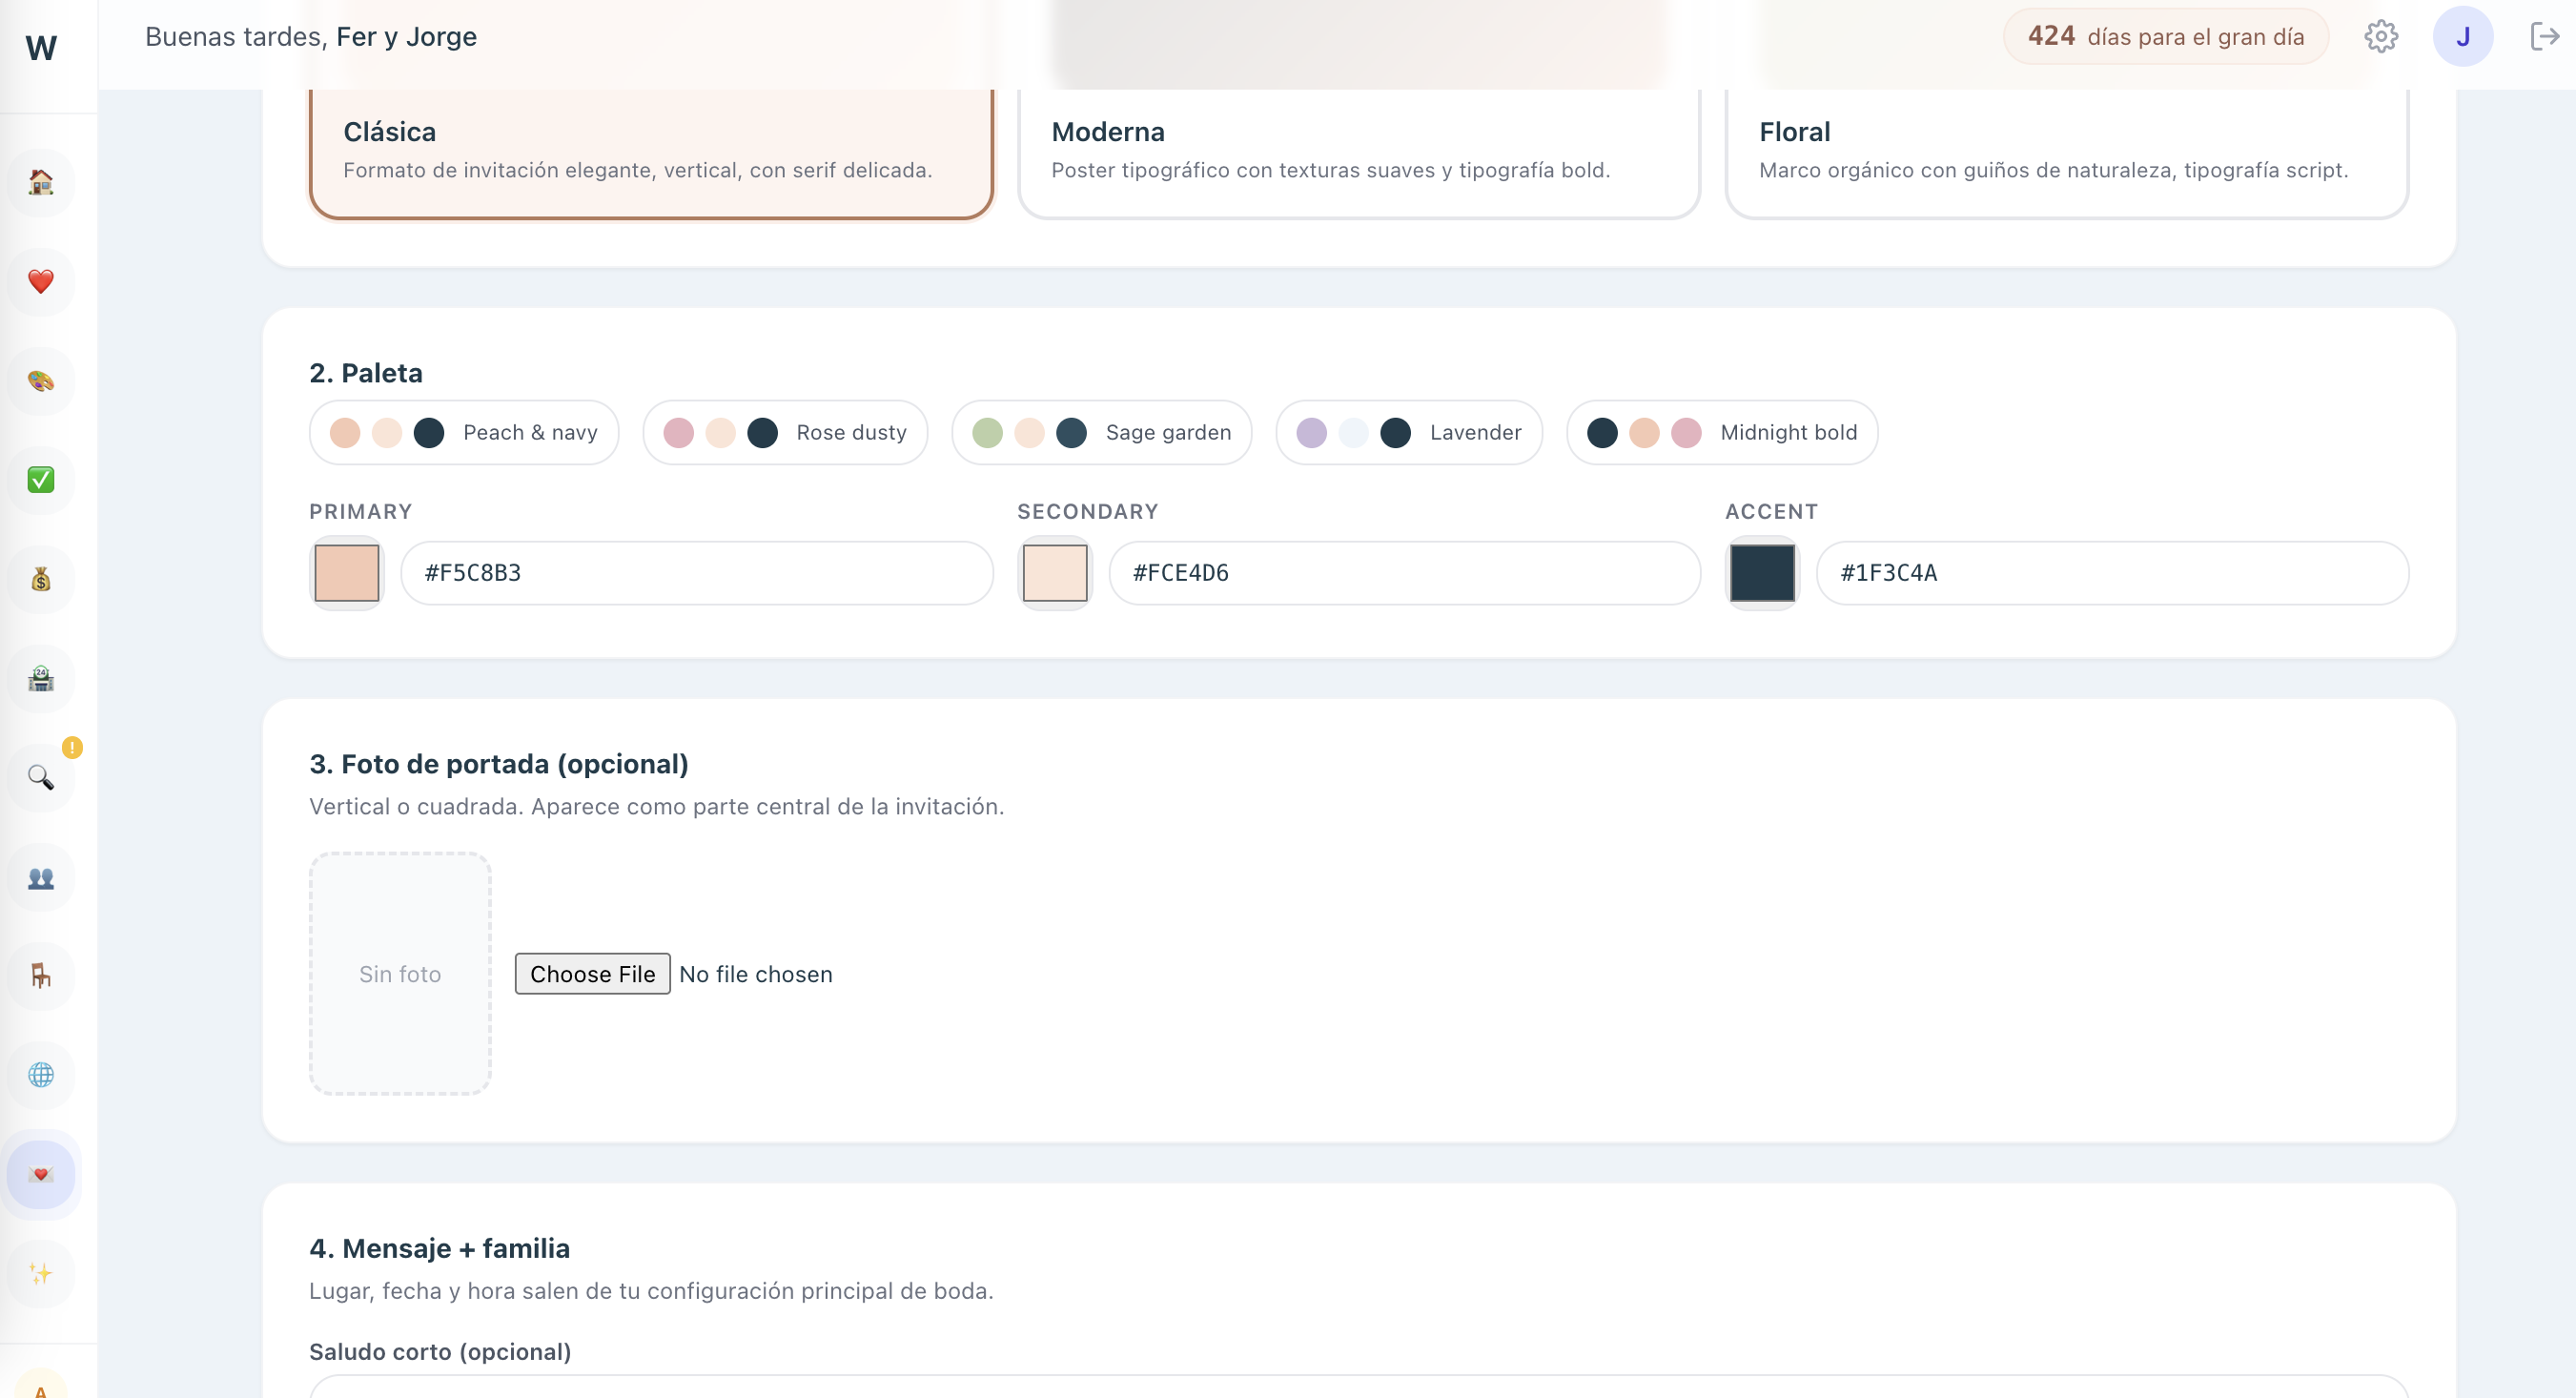Image resolution: width=2576 pixels, height=1398 pixels.
Task: Choose the Peach & navy palette
Action: click(464, 432)
